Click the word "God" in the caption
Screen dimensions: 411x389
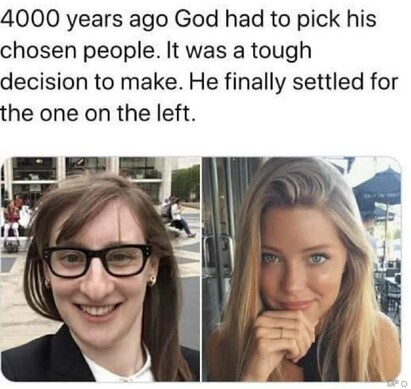(x=197, y=19)
